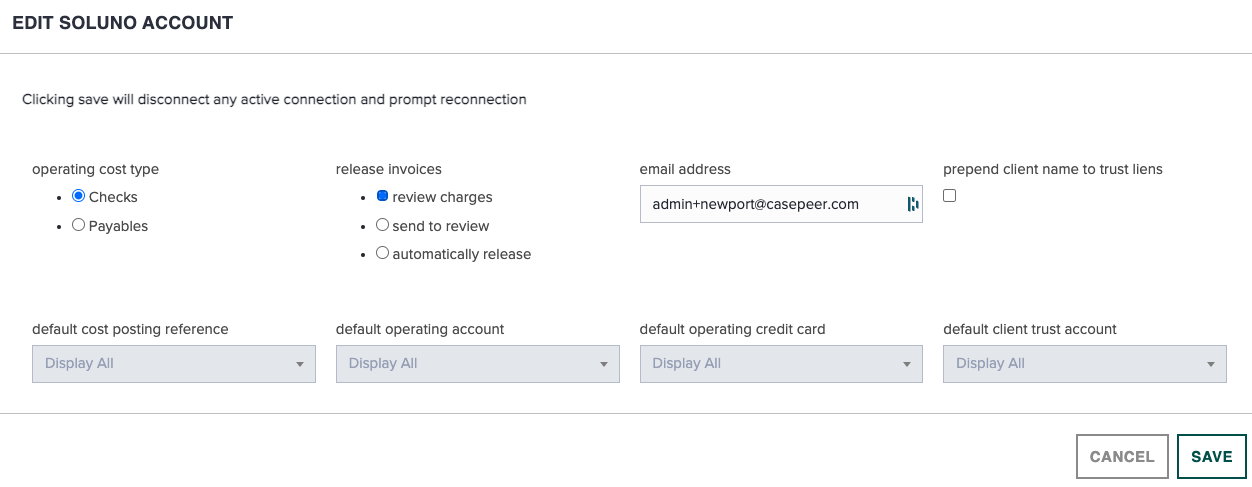1252x487 pixels.
Task: Choose automatically release invoices option
Action: [x=382, y=253]
